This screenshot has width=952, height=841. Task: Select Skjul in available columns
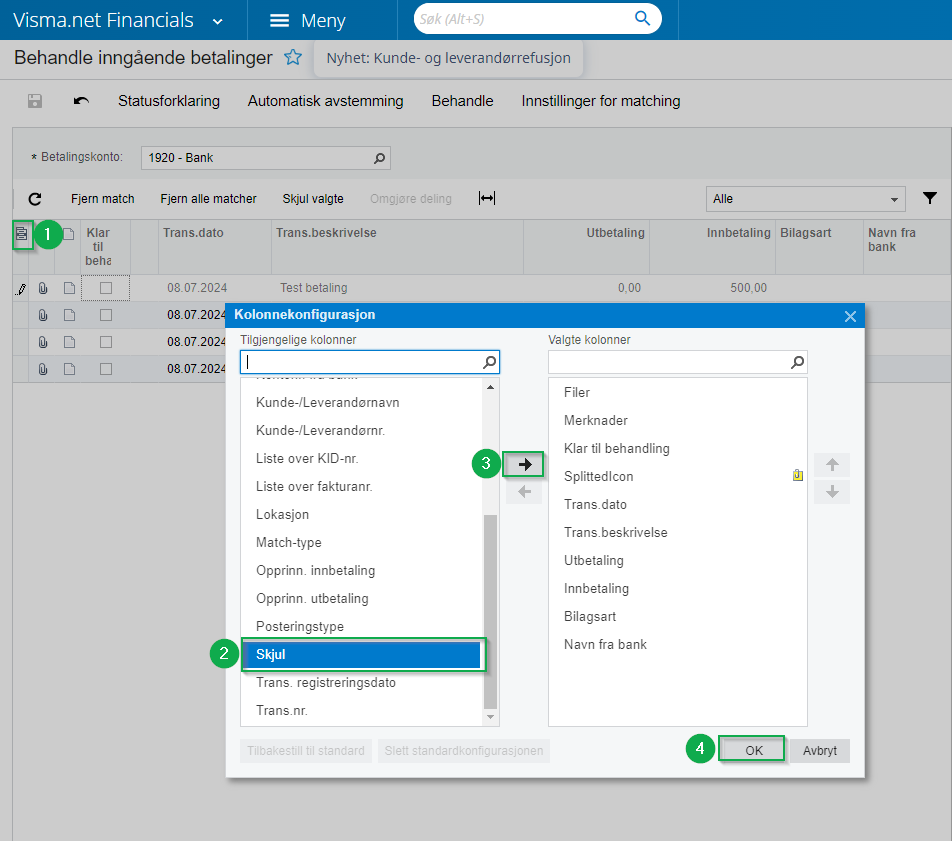363,655
